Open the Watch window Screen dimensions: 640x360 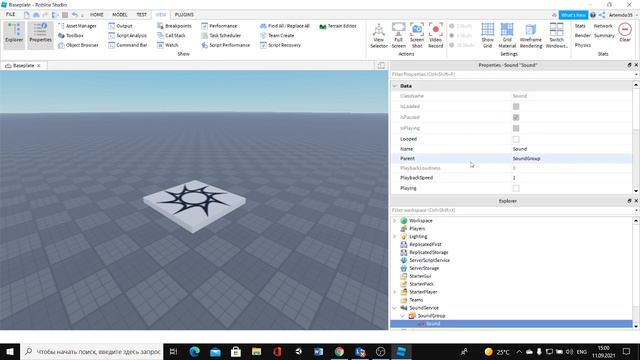click(x=167, y=45)
